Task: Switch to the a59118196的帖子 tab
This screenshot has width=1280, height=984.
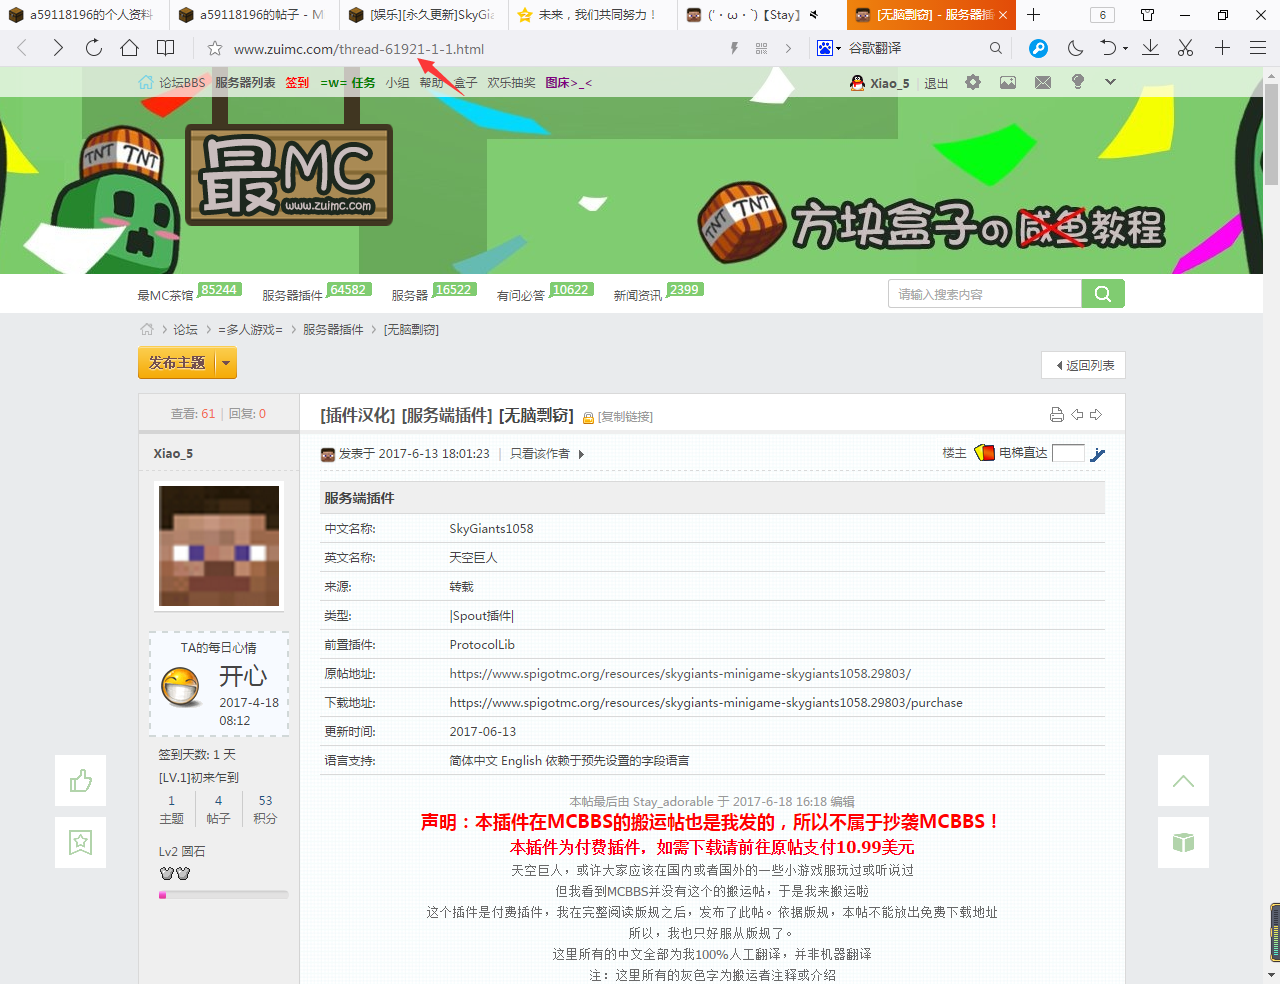Action: point(252,15)
